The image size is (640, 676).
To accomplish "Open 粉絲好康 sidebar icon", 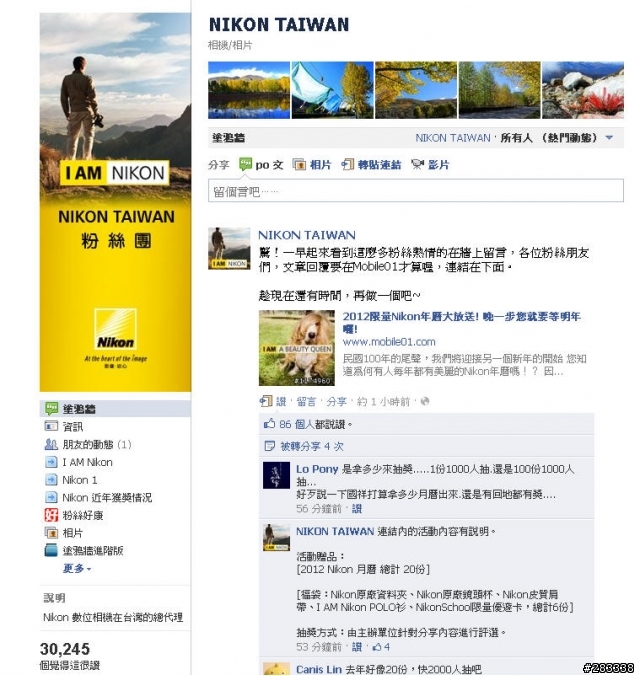I will [x=51, y=515].
